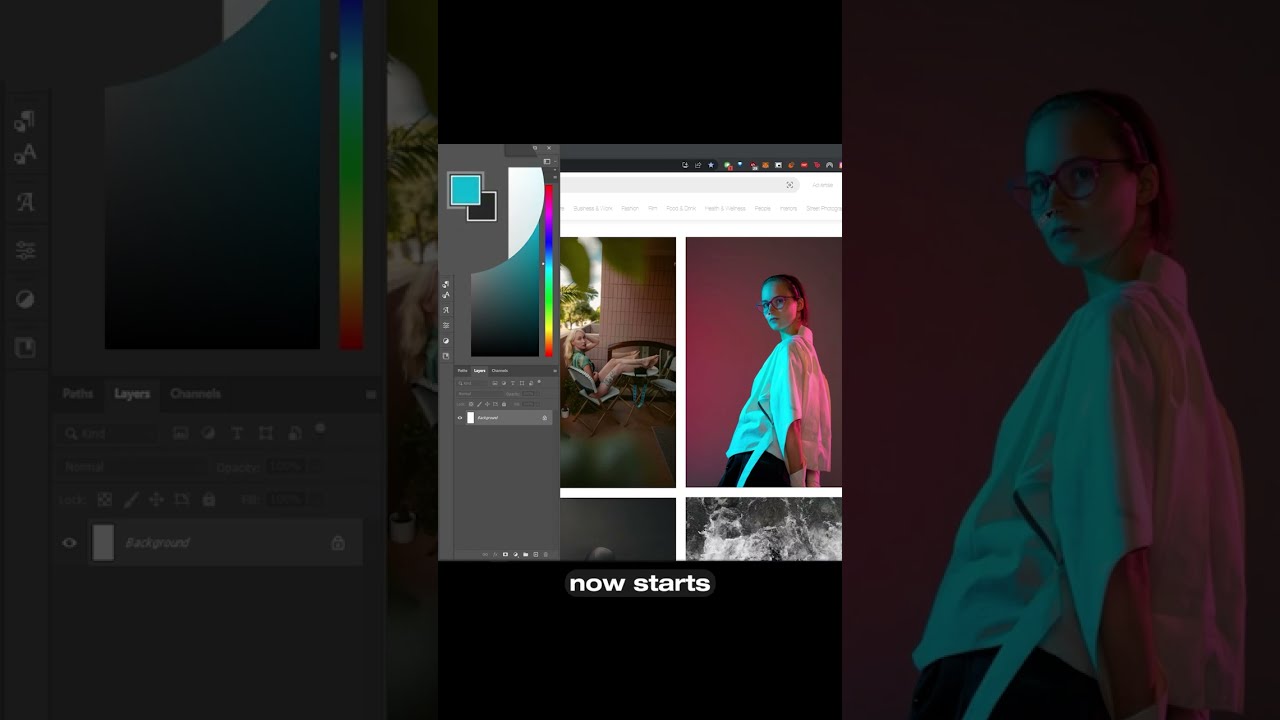Delete the layer with the trash icon
Image resolution: width=1280 pixels, height=720 pixels.
coord(545,554)
